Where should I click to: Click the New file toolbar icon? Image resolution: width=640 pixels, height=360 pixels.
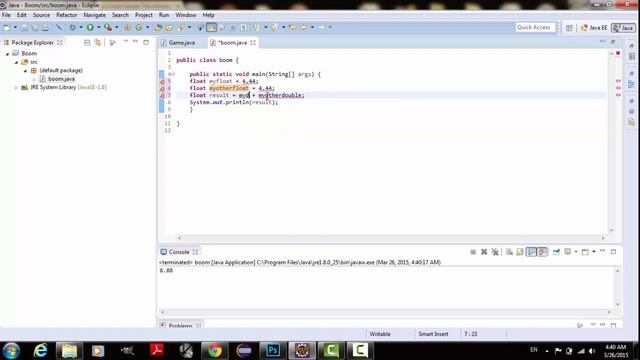[7, 27]
